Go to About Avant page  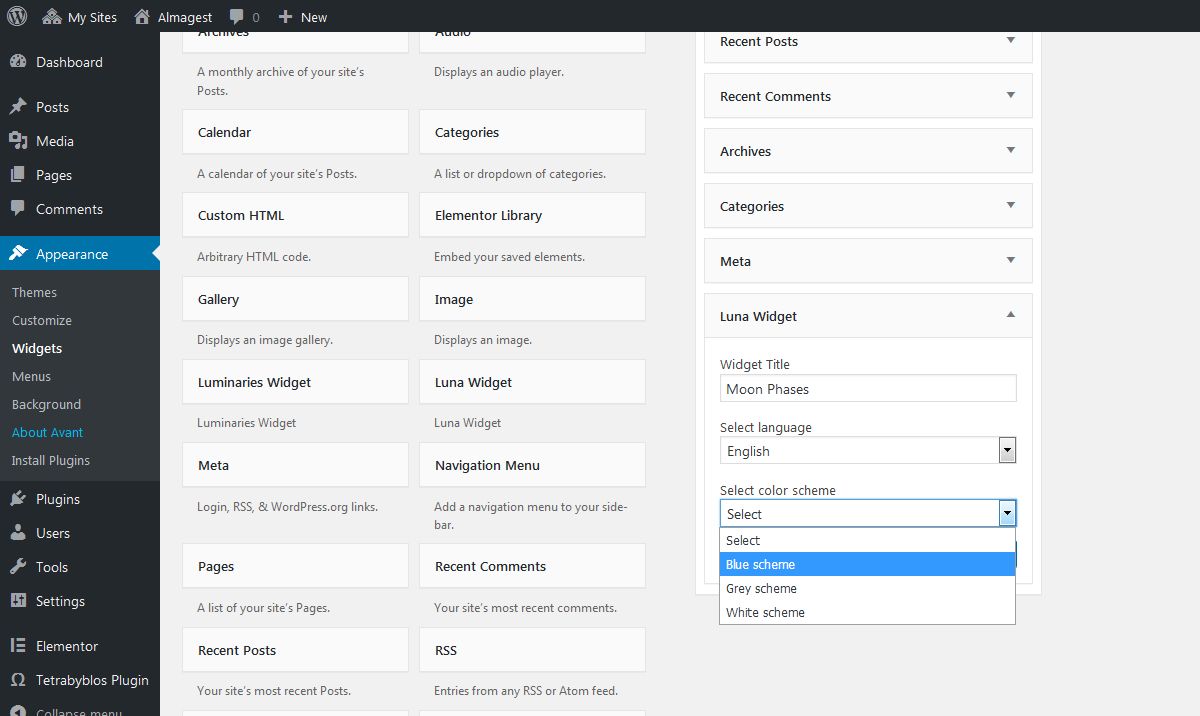click(47, 433)
